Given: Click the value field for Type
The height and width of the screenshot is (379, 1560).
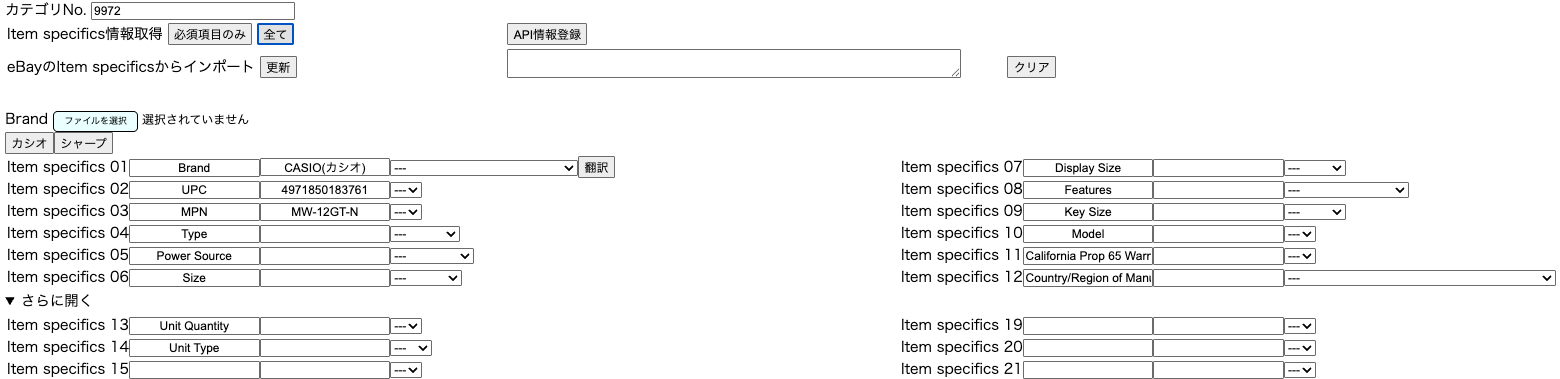Looking at the screenshot, I should tap(325, 234).
